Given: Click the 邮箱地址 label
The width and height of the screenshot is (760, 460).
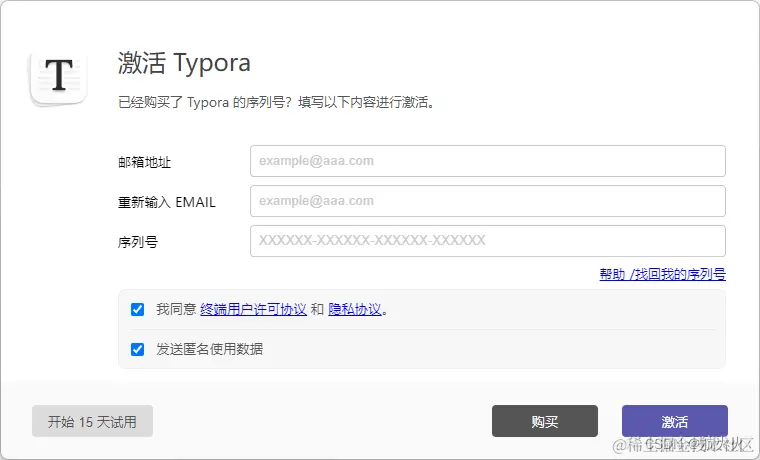Looking at the screenshot, I should [144, 162].
